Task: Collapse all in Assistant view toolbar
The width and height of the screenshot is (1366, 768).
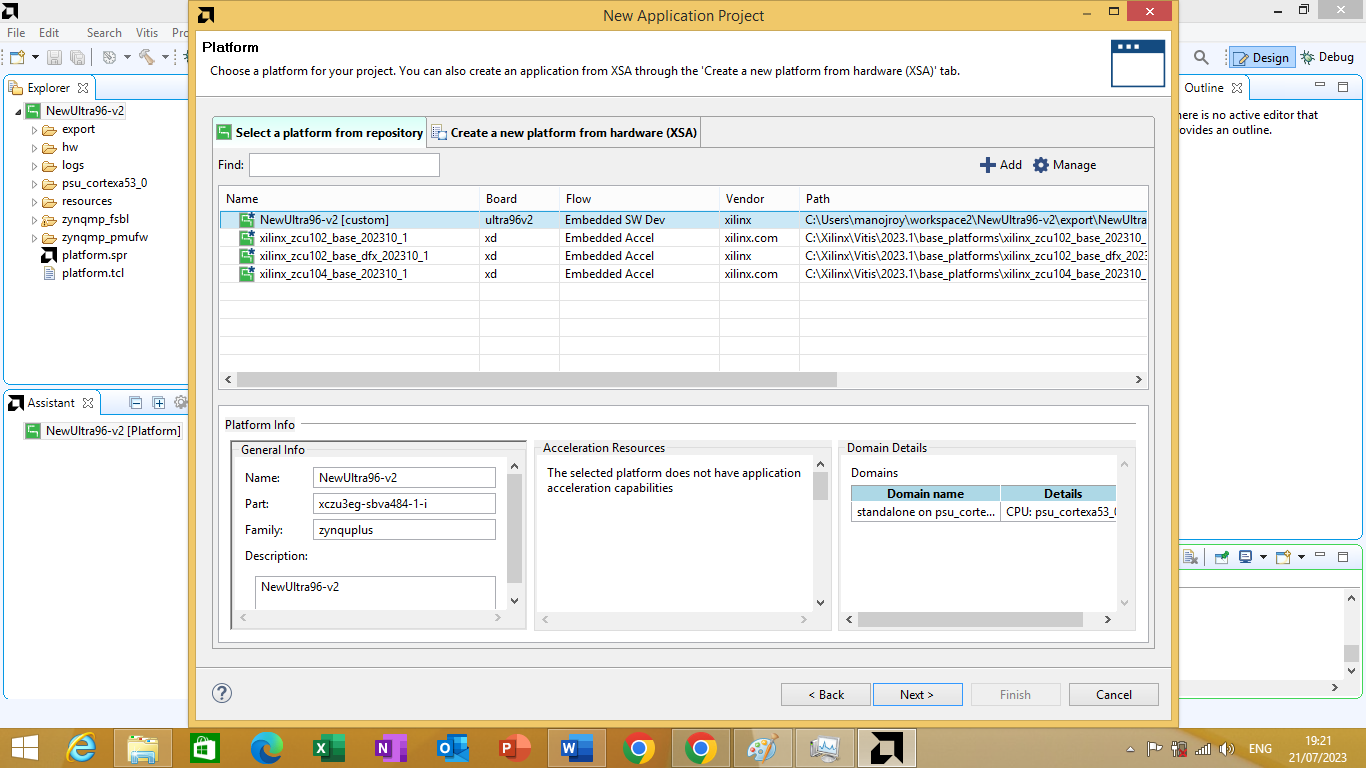Action: pos(136,403)
